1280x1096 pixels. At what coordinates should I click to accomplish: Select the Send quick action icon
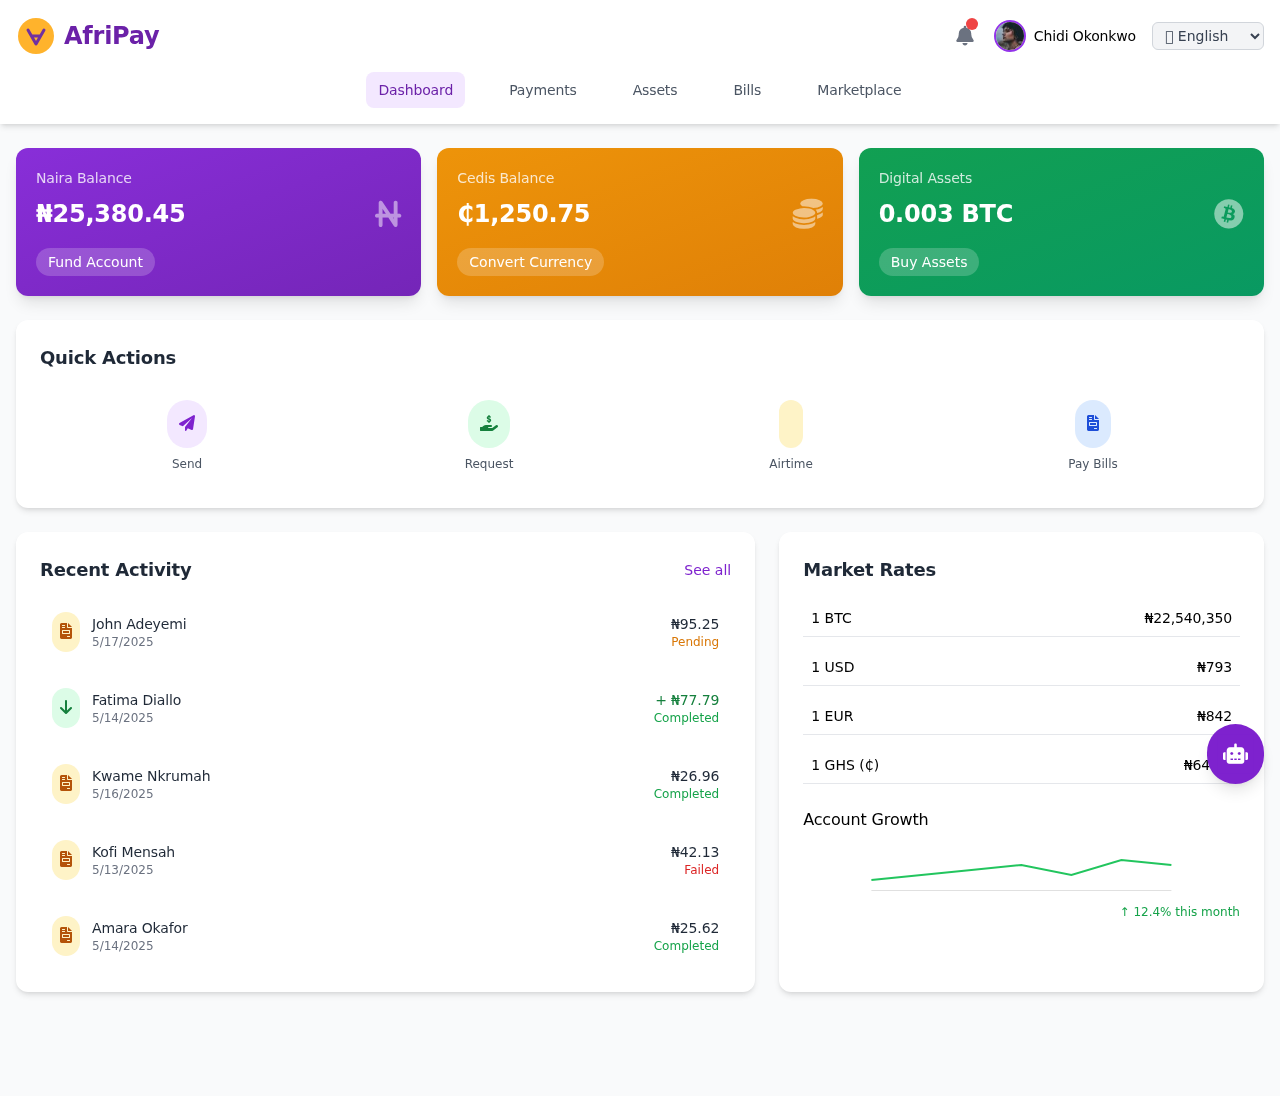(x=186, y=422)
